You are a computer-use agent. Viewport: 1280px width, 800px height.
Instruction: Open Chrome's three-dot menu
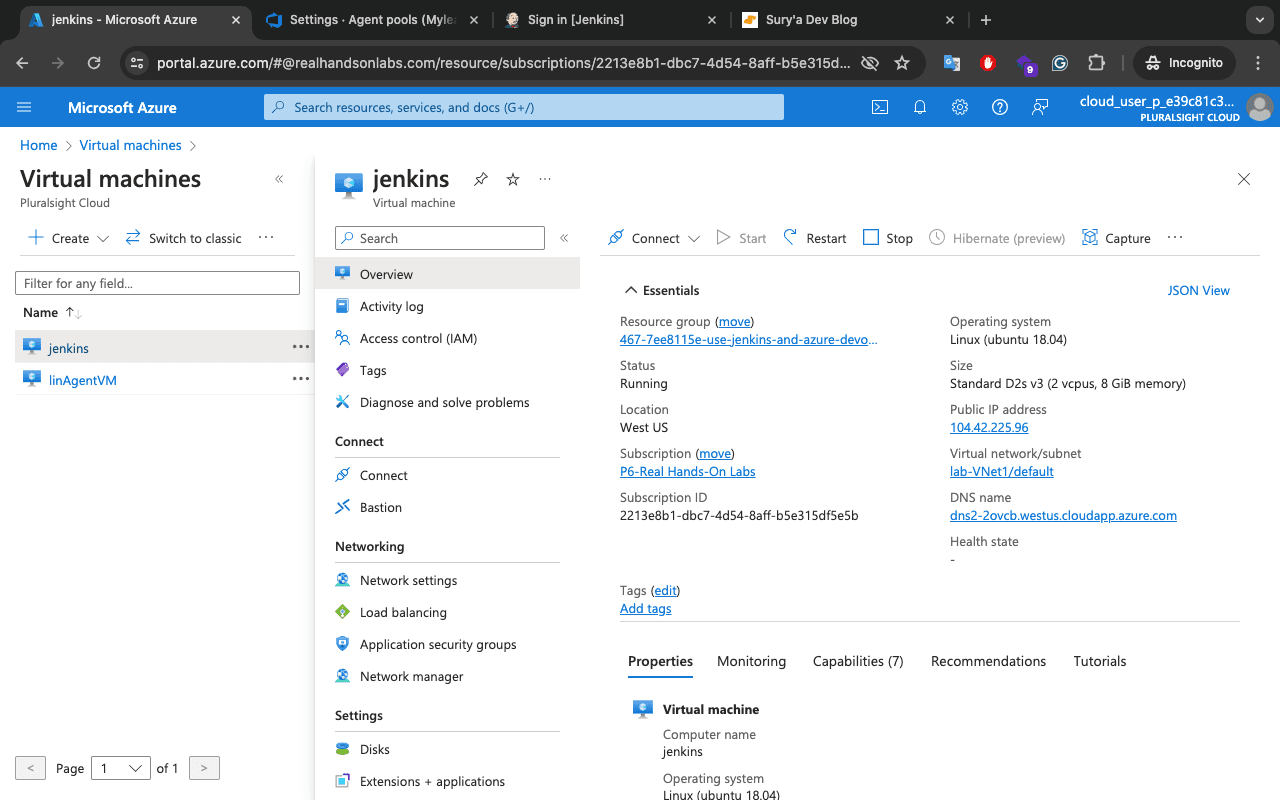(x=1258, y=63)
